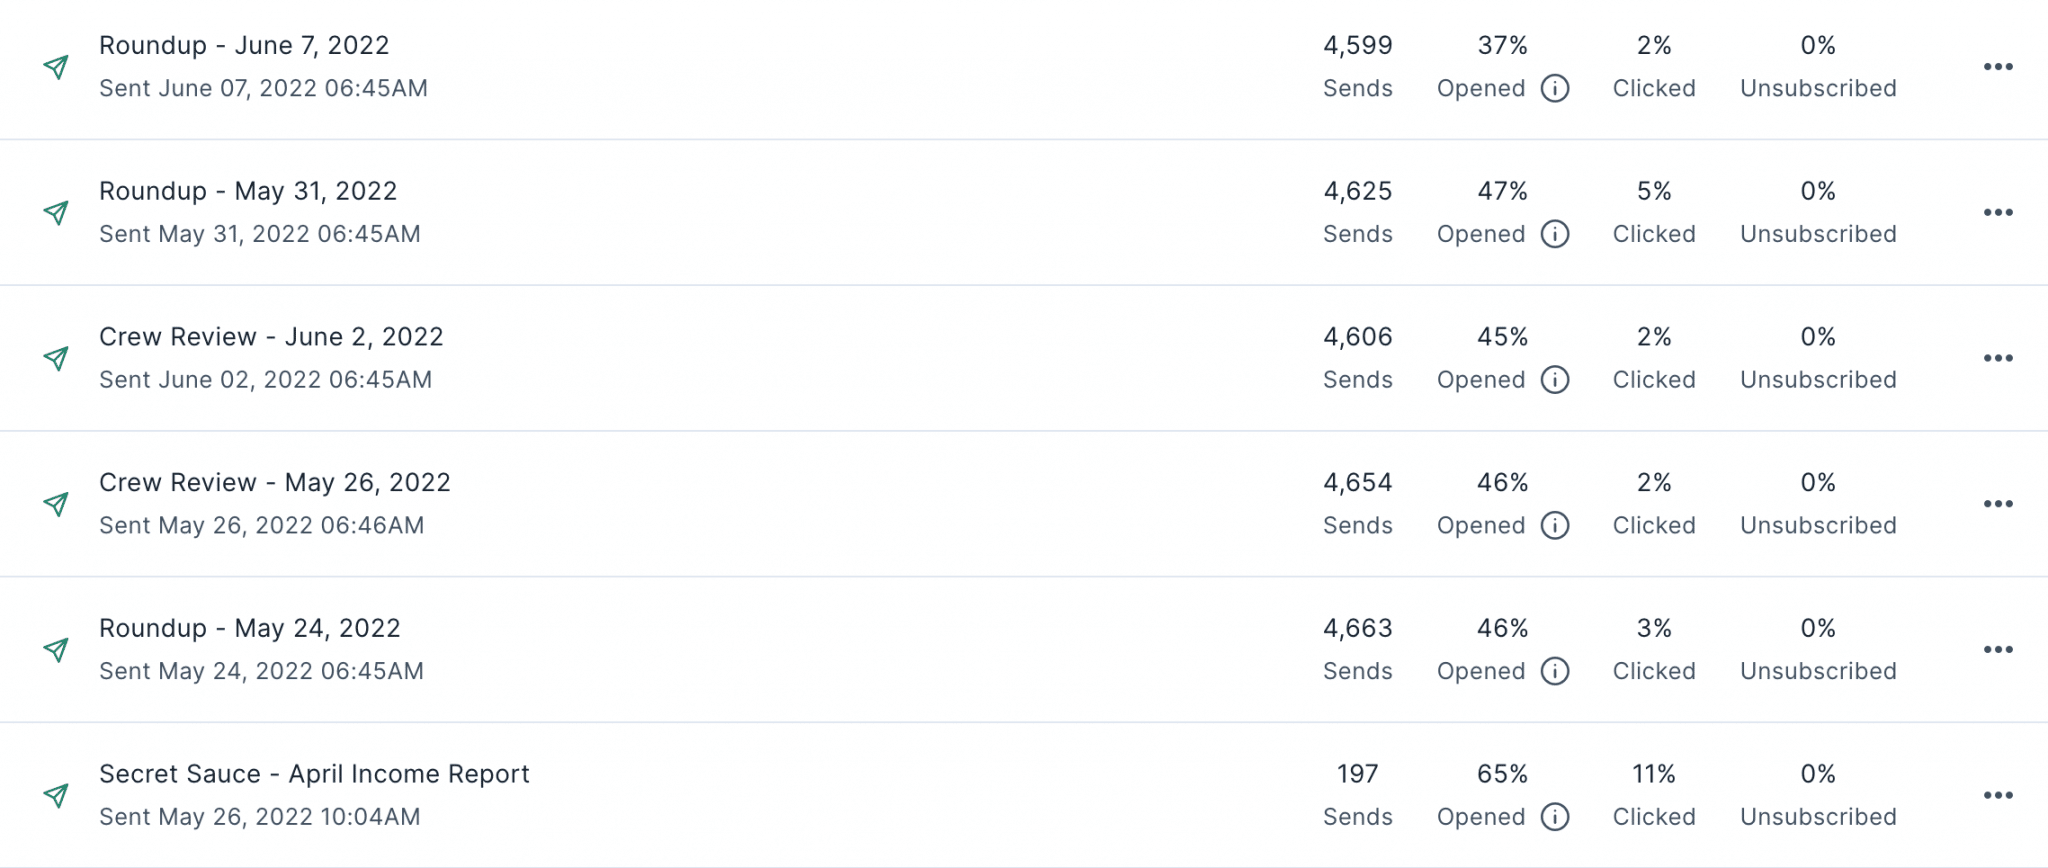The width and height of the screenshot is (2048, 868).
Task: Click Opened info icon for Roundup May 24
Action: click(1555, 671)
